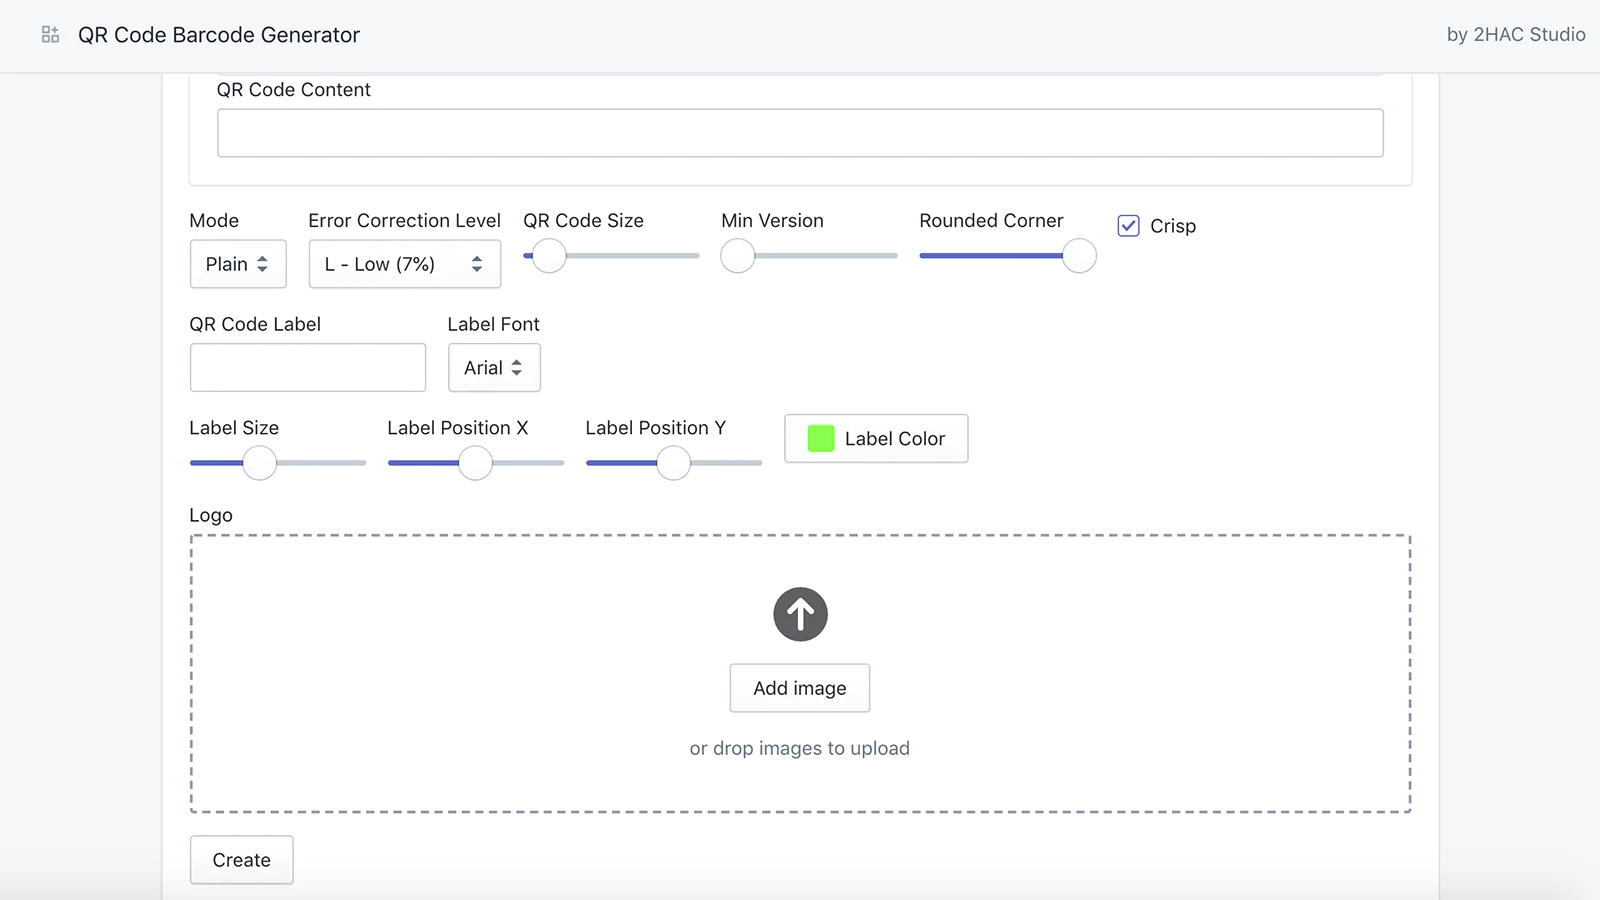This screenshot has width=1600, height=900.
Task: Click the upload arrow icon in Logo area
Action: 800,614
